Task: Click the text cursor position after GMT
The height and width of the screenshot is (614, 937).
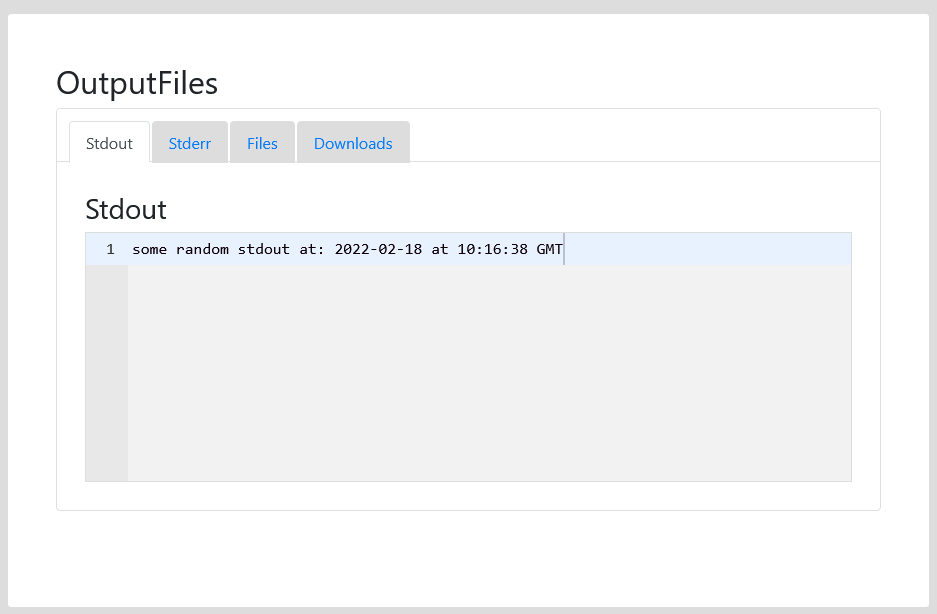Action: (x=564, y=249)
